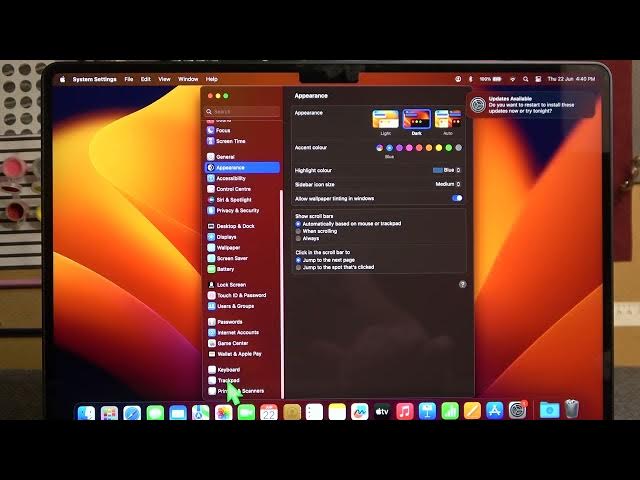640x480 pixels.
Task: Open the Help menu
Action: [211, 79]
